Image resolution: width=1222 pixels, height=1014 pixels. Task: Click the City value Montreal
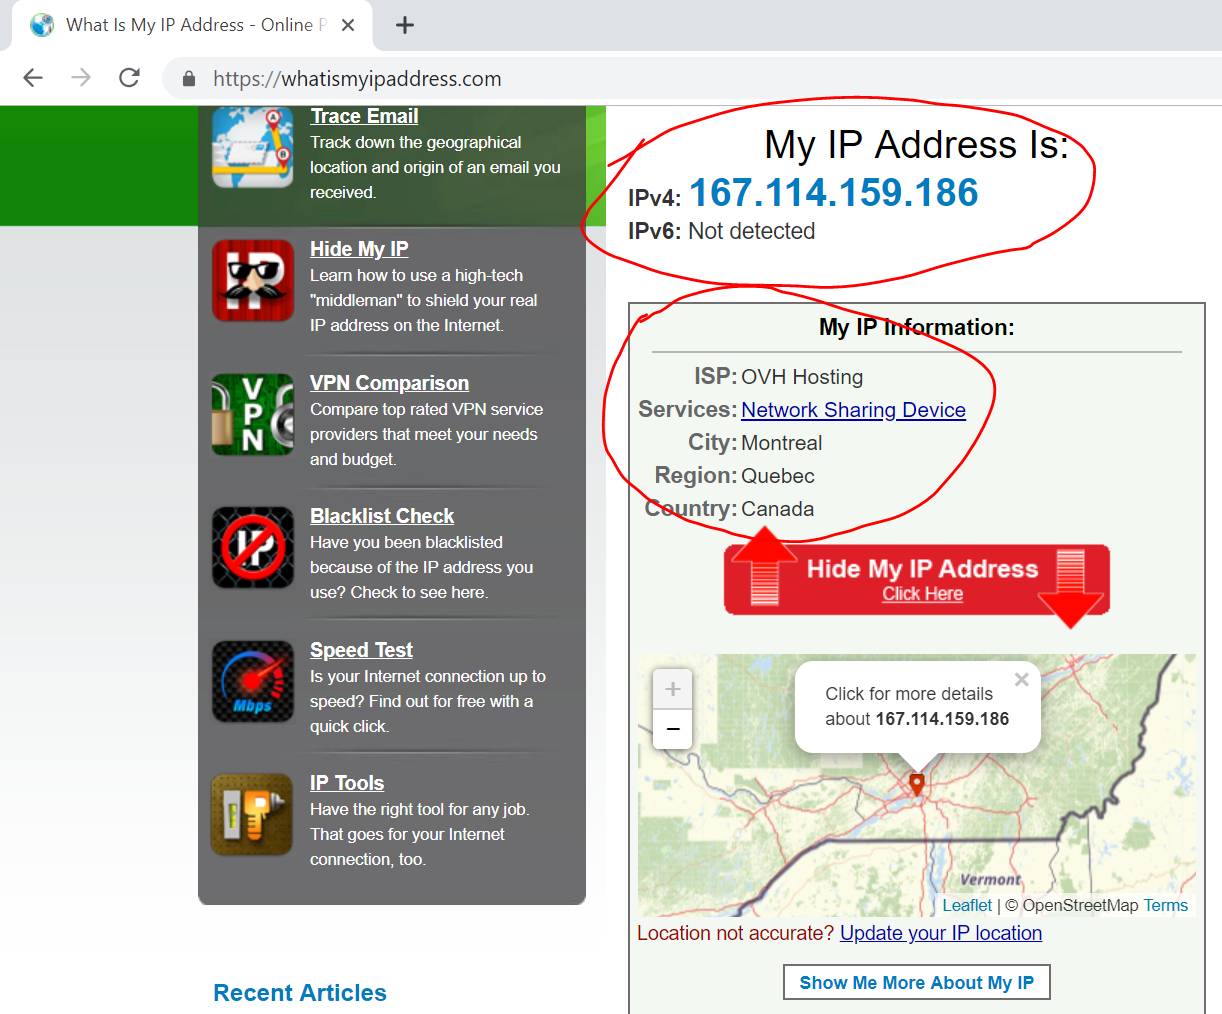(782, 443)
